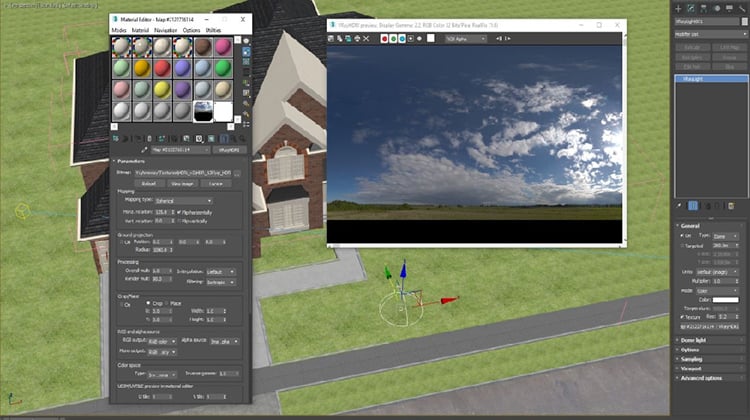Toggle Flip horizontally checkbox
Image resolution: width=750 pixels, height=420 pixels.
pyautogui.click(x=179, y=212)
